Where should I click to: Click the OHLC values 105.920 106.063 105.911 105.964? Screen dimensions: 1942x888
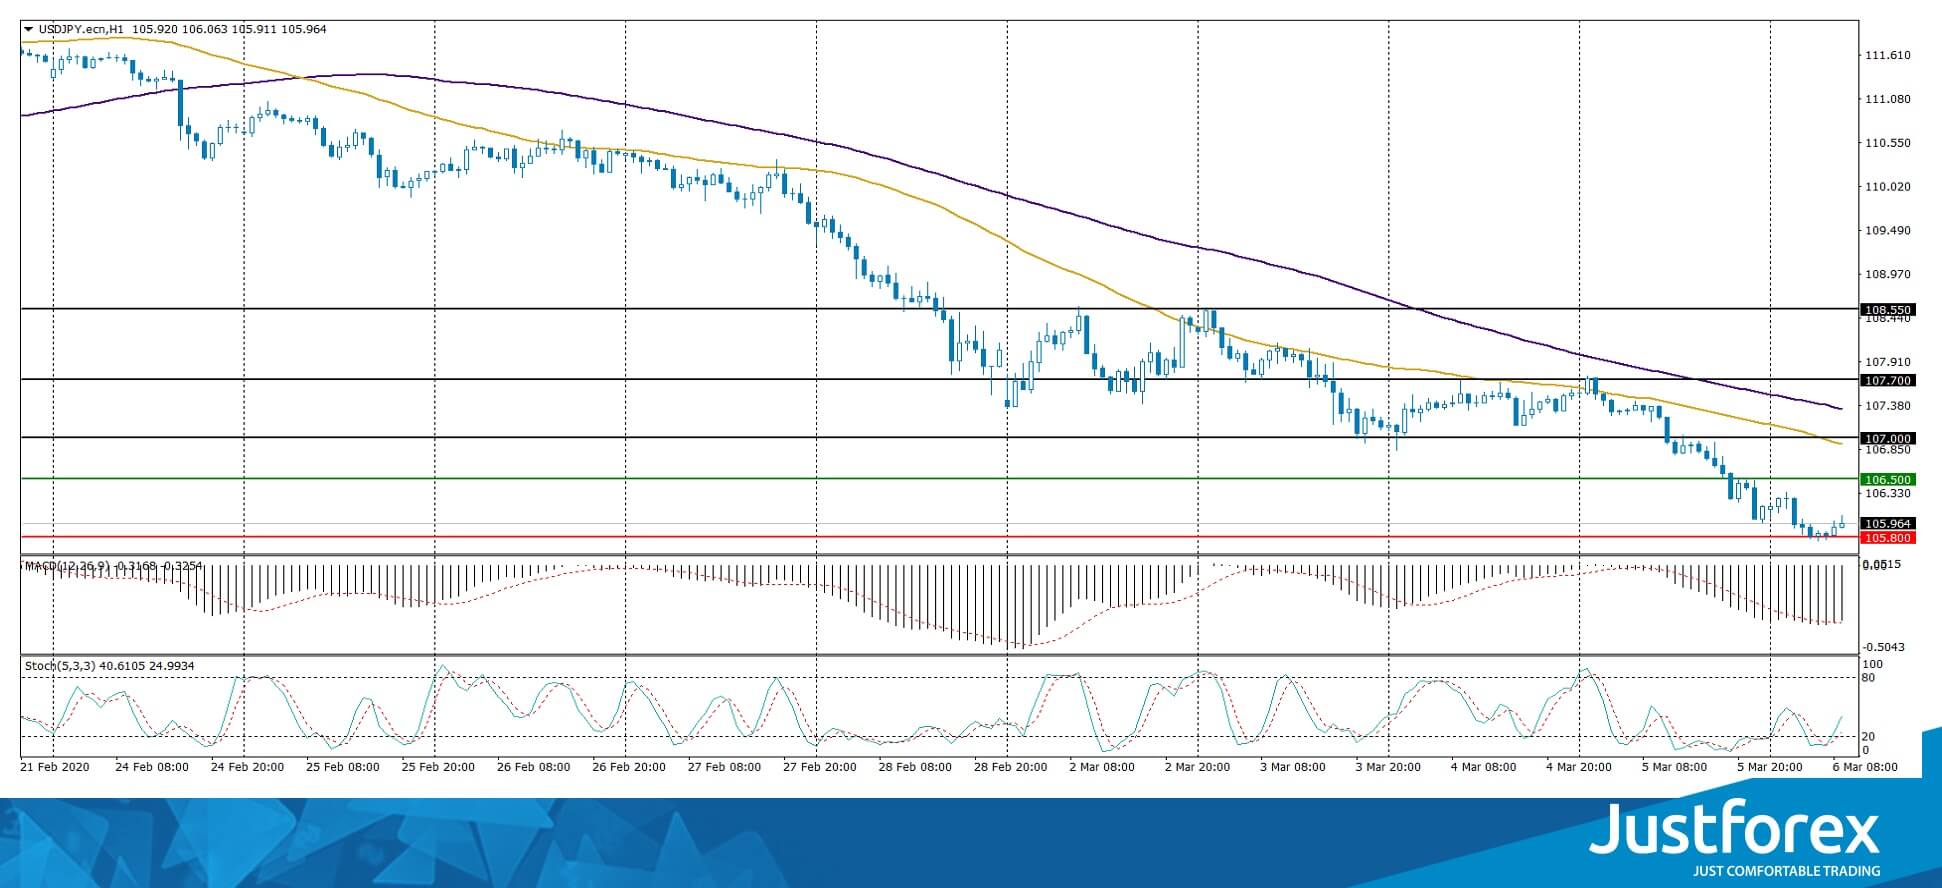click(x=229, y=29)
